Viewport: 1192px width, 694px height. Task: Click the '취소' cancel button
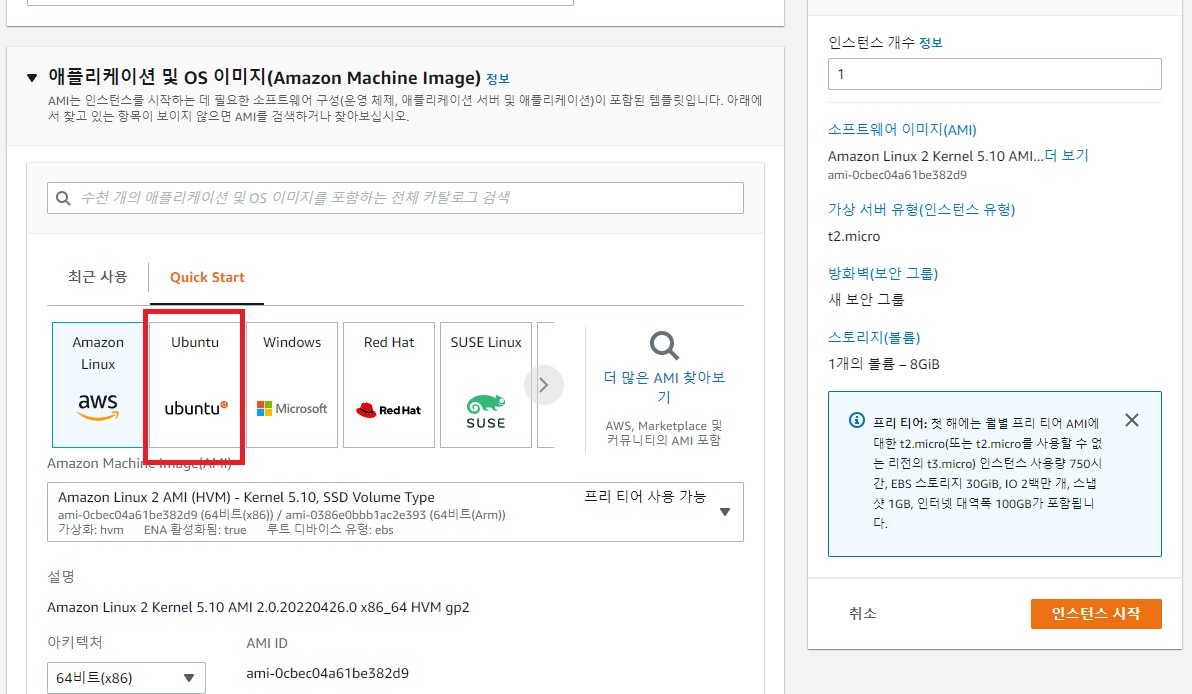(863, 613)
